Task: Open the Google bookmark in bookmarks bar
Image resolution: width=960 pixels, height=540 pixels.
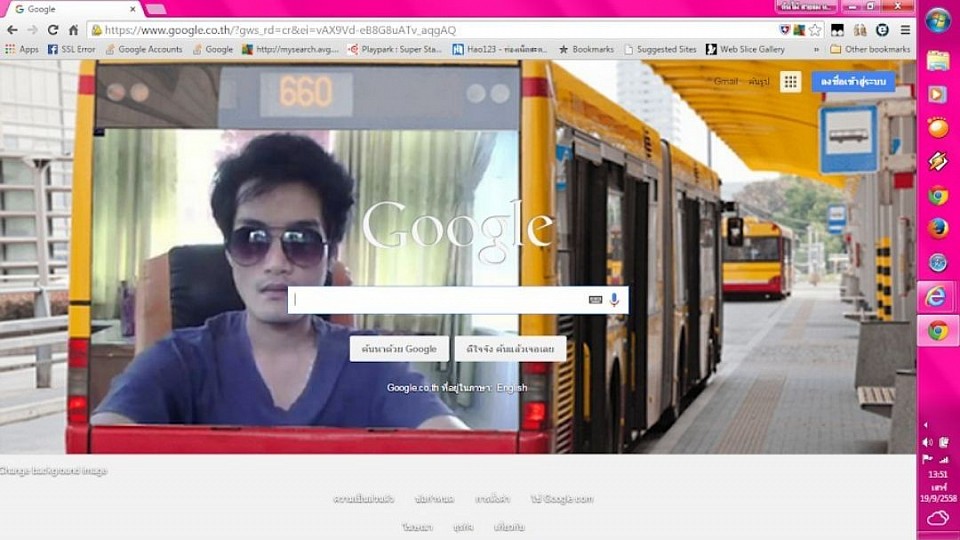Action: (212, 49)
